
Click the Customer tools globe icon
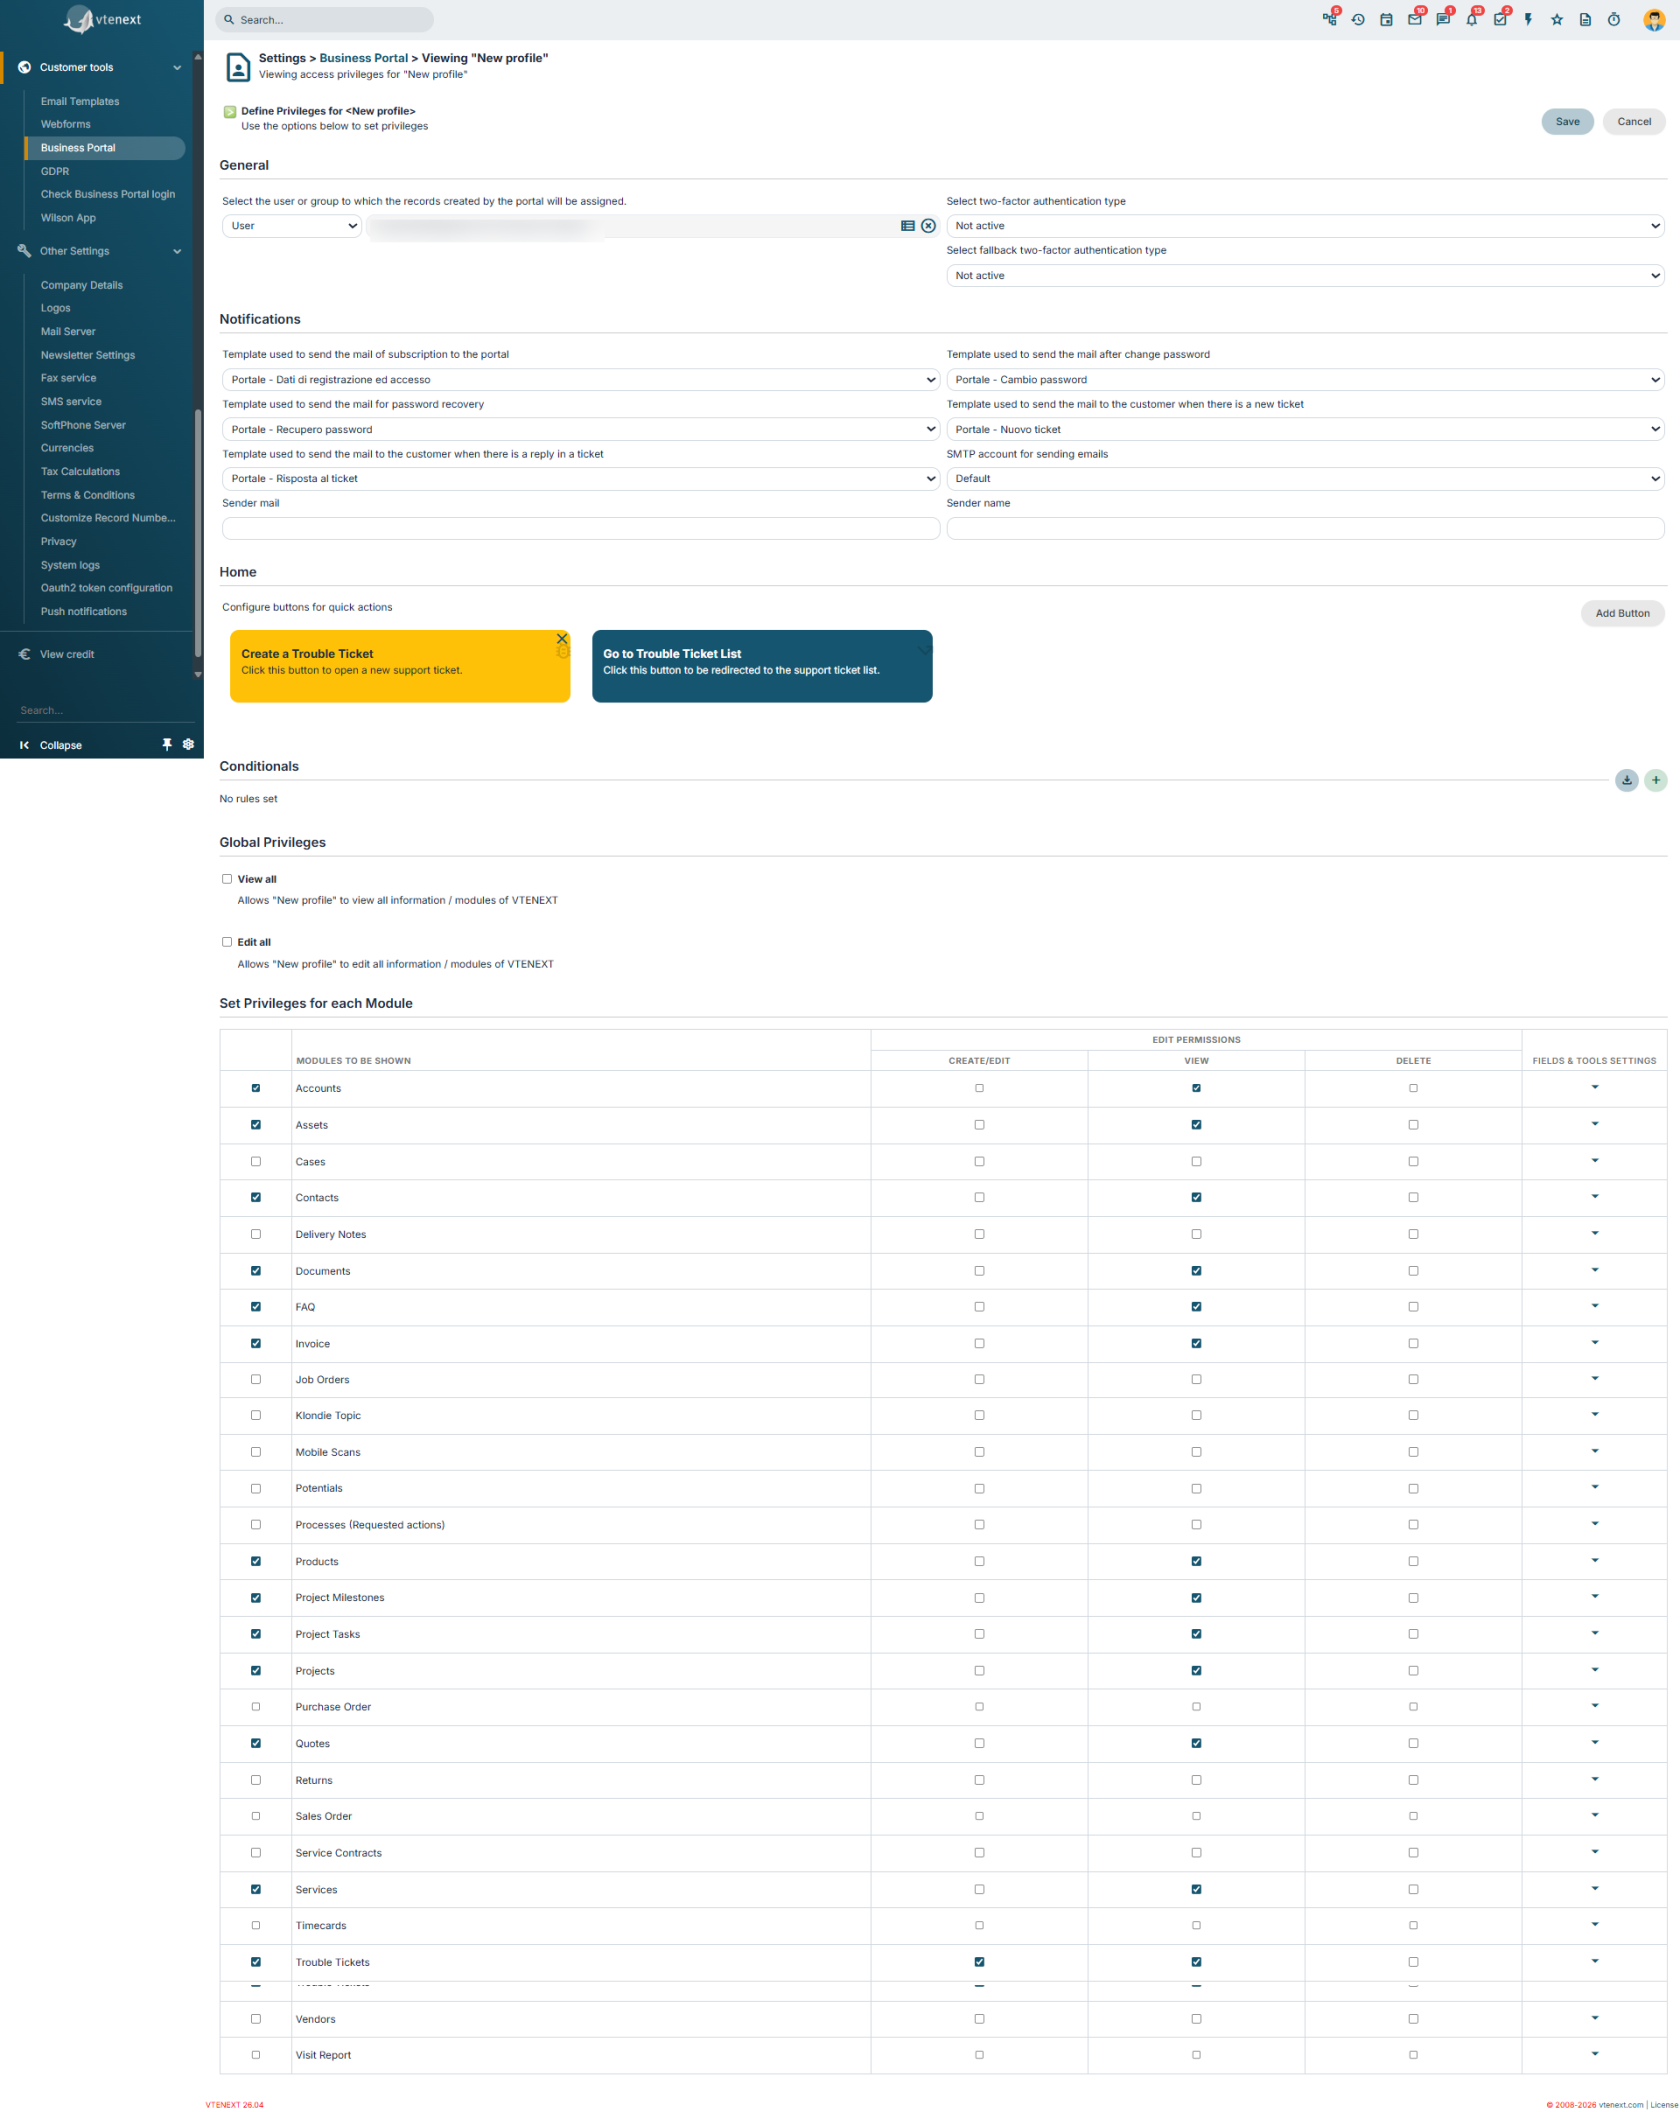[x=24, y=67]
